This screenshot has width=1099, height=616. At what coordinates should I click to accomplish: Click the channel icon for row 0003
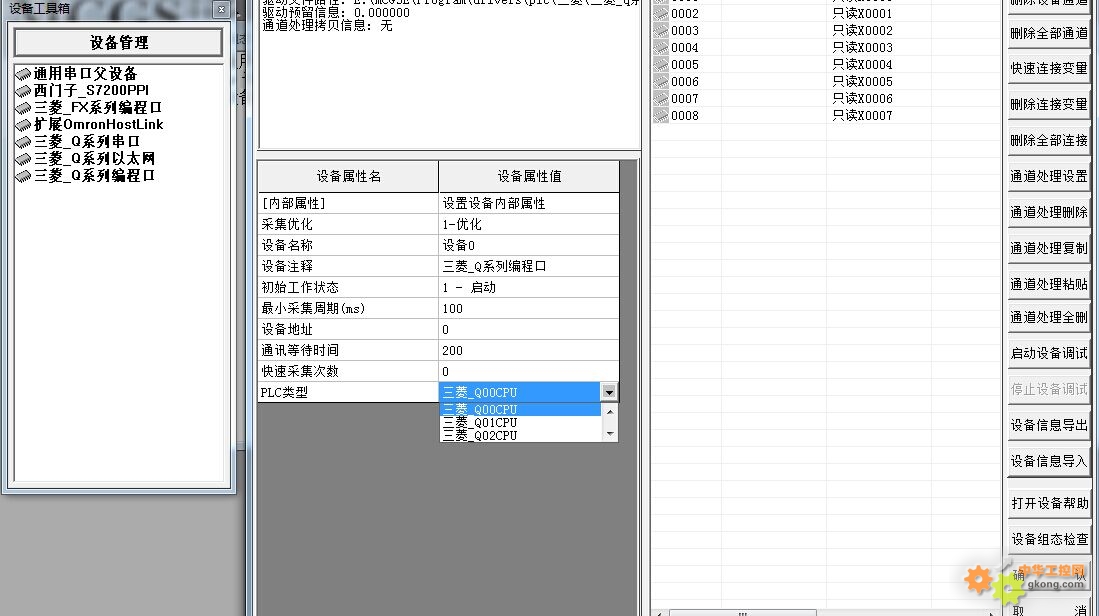pos(660,30)
